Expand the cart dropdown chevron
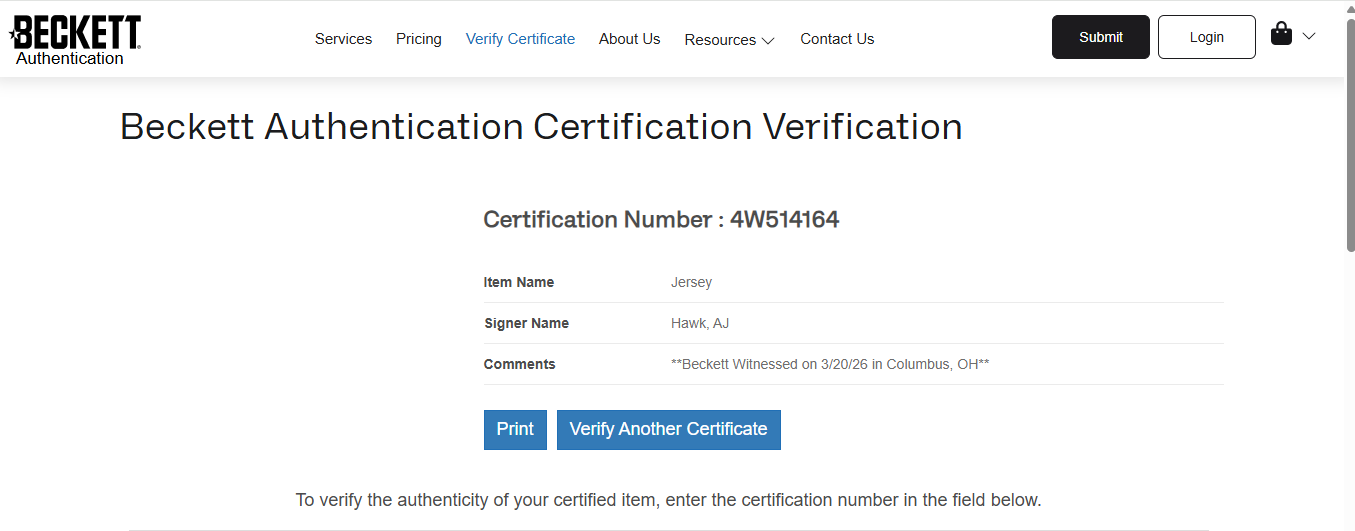1355x531 pixels. (1308, 36)
